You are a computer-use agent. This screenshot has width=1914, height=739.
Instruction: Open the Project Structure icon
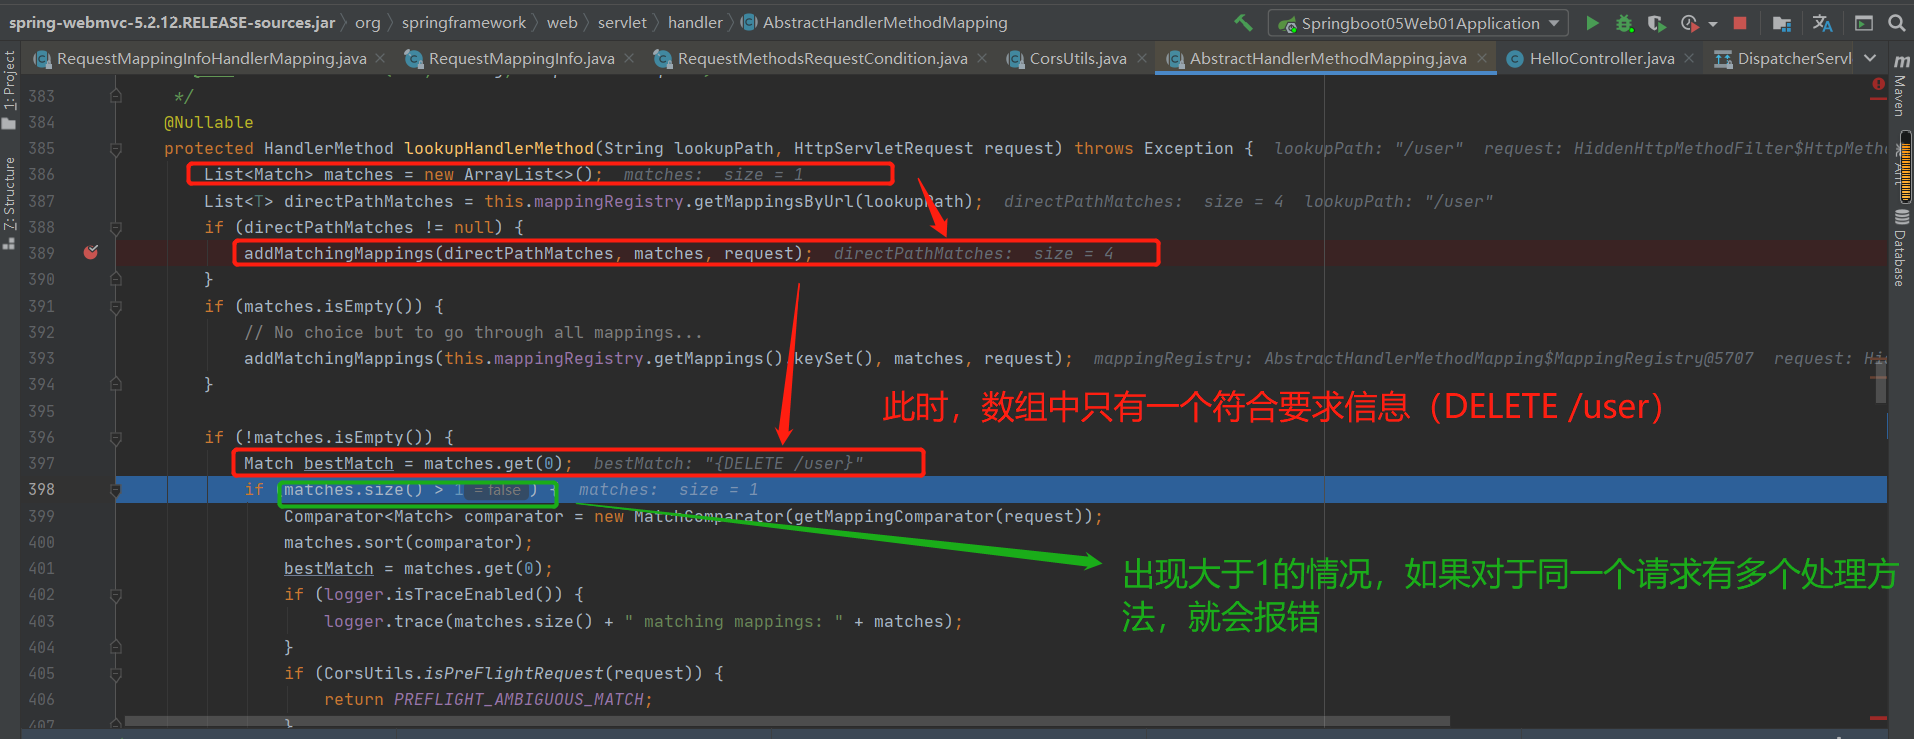(1782, 22)
